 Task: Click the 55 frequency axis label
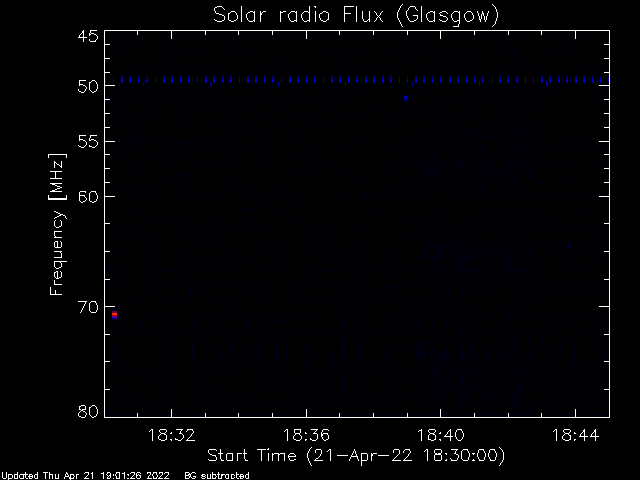click(x=88, y=142)
